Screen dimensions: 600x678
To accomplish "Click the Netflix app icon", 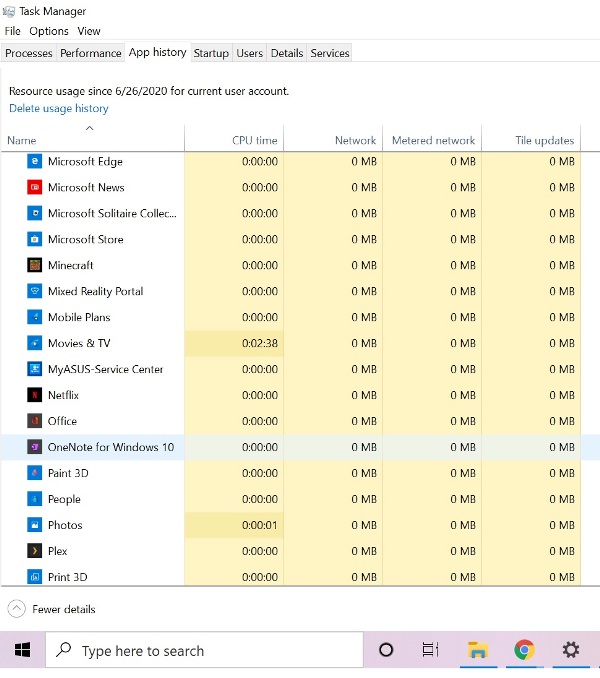I will (x=35, y=395).
